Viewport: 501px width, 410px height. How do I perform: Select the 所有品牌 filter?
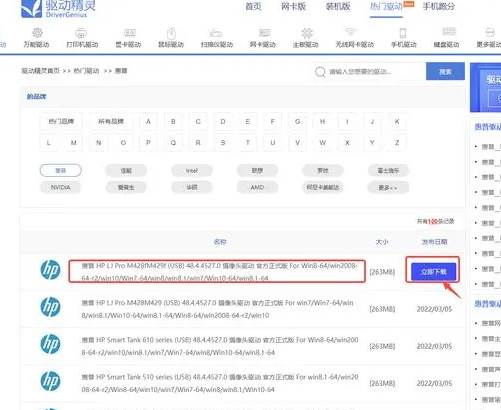tap(111, 121)
